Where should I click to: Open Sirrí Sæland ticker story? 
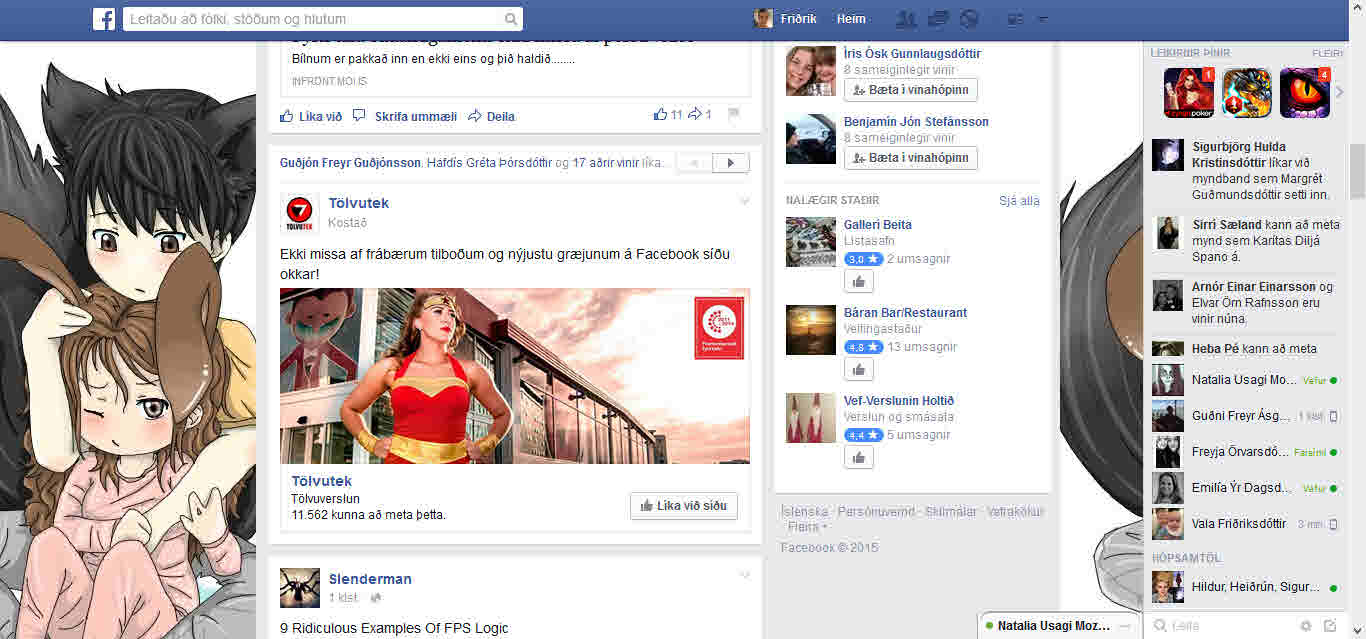click(x=1246, y=241)
